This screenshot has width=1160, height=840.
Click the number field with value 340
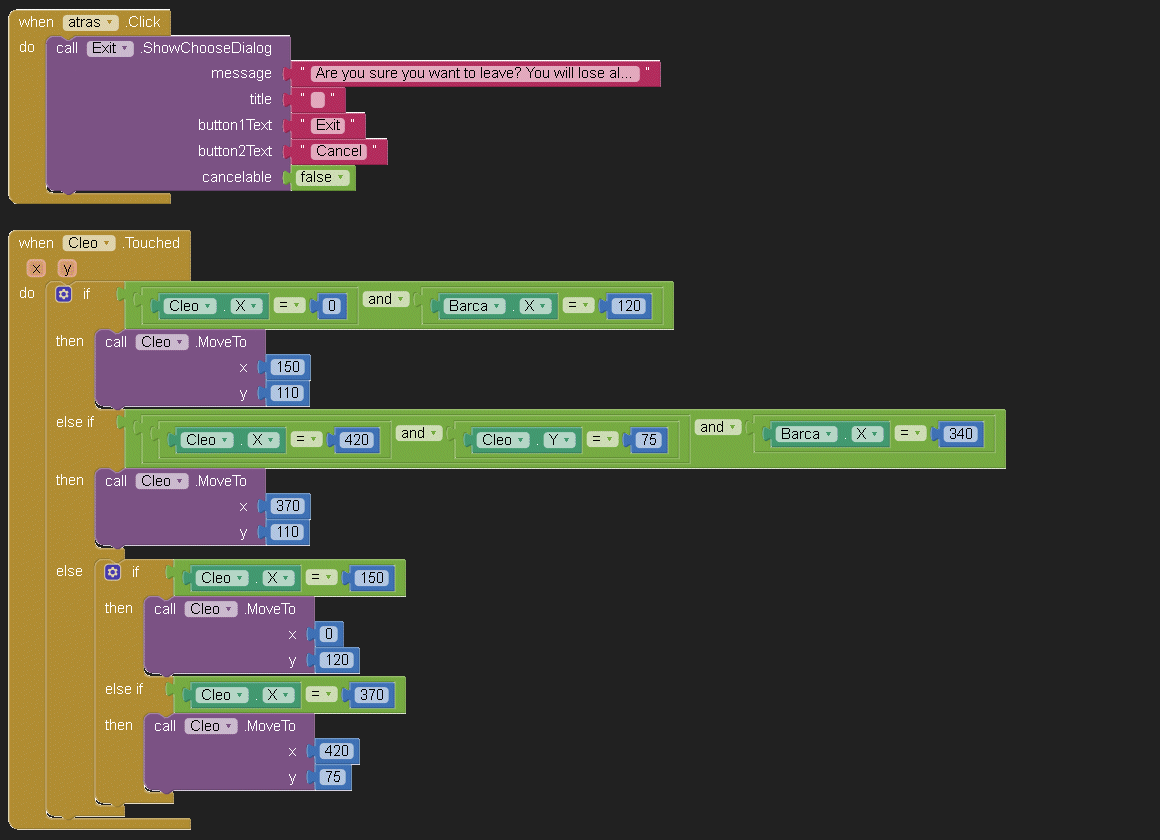pyautogui.click(x=962, y=434)
